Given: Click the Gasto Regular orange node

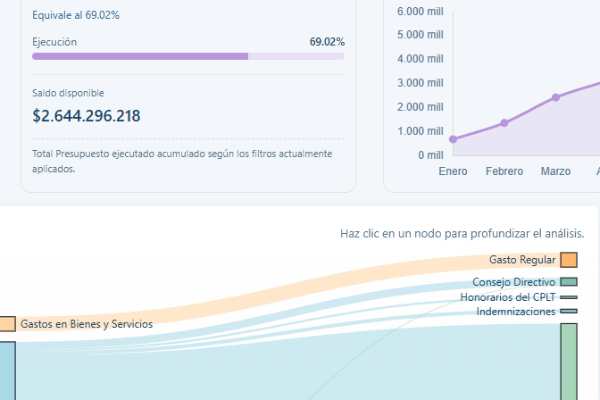Looking at the screenshot, I should pyautogui.click(x=569, y=260).
